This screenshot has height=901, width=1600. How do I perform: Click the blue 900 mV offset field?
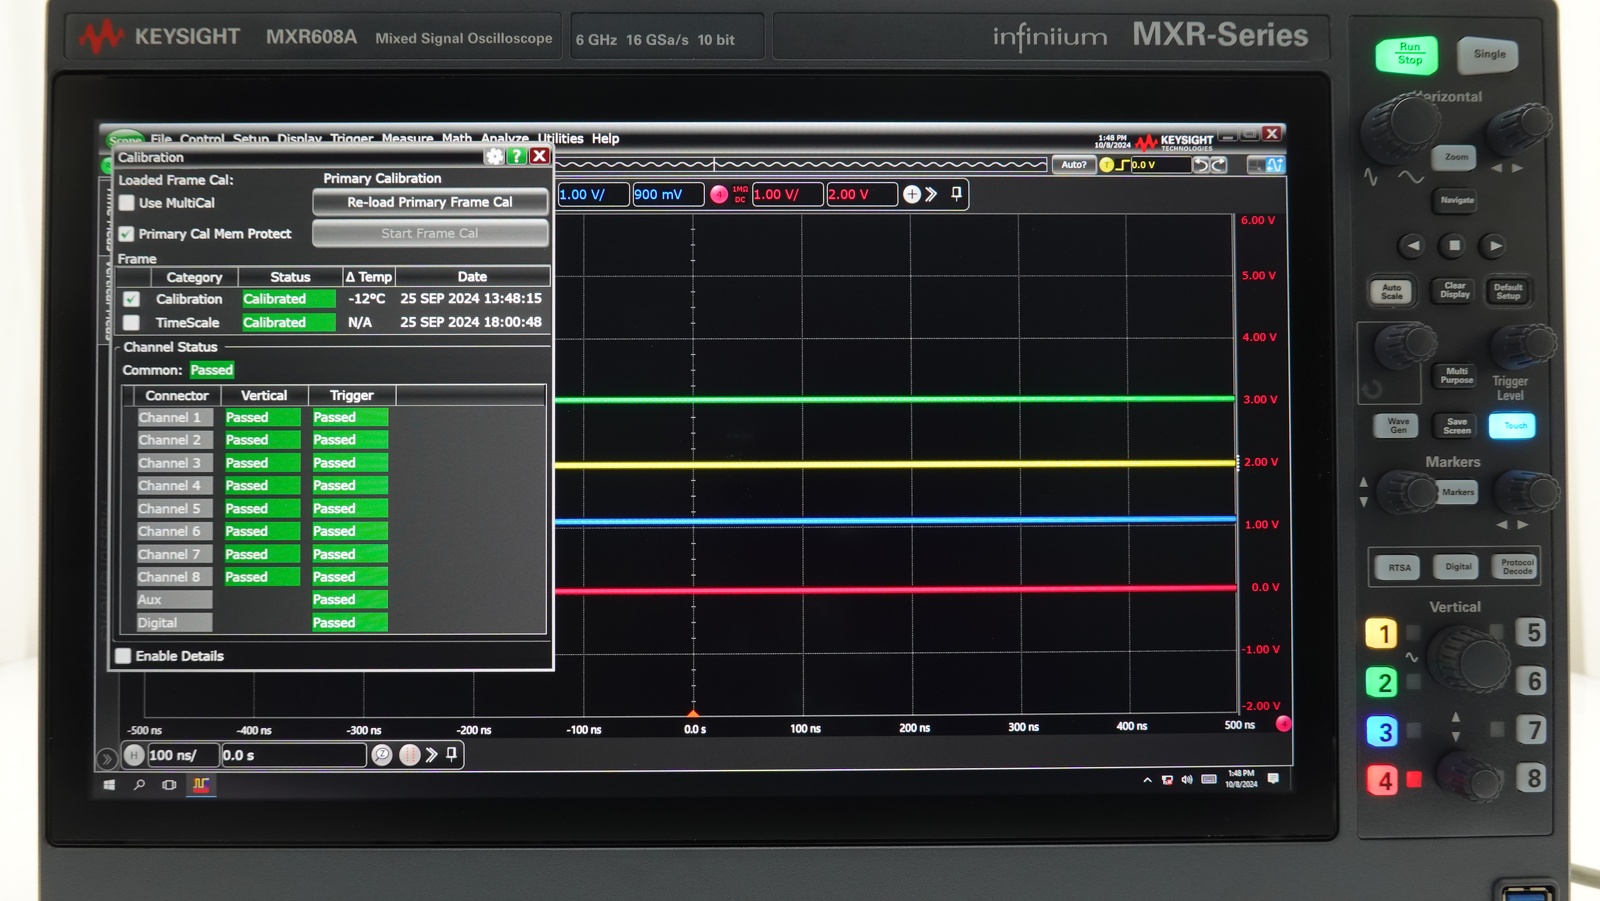[x=668, y=194]
